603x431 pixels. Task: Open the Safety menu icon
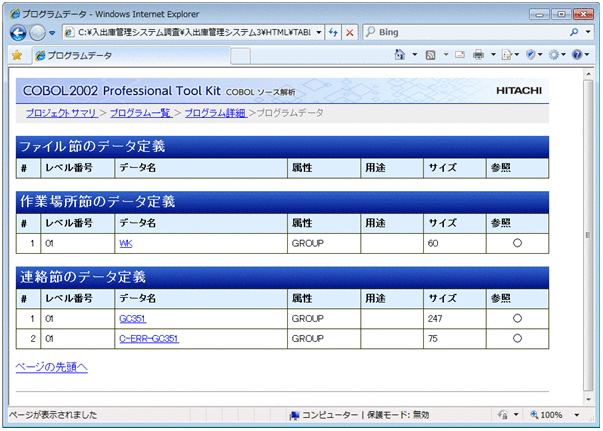531,55
